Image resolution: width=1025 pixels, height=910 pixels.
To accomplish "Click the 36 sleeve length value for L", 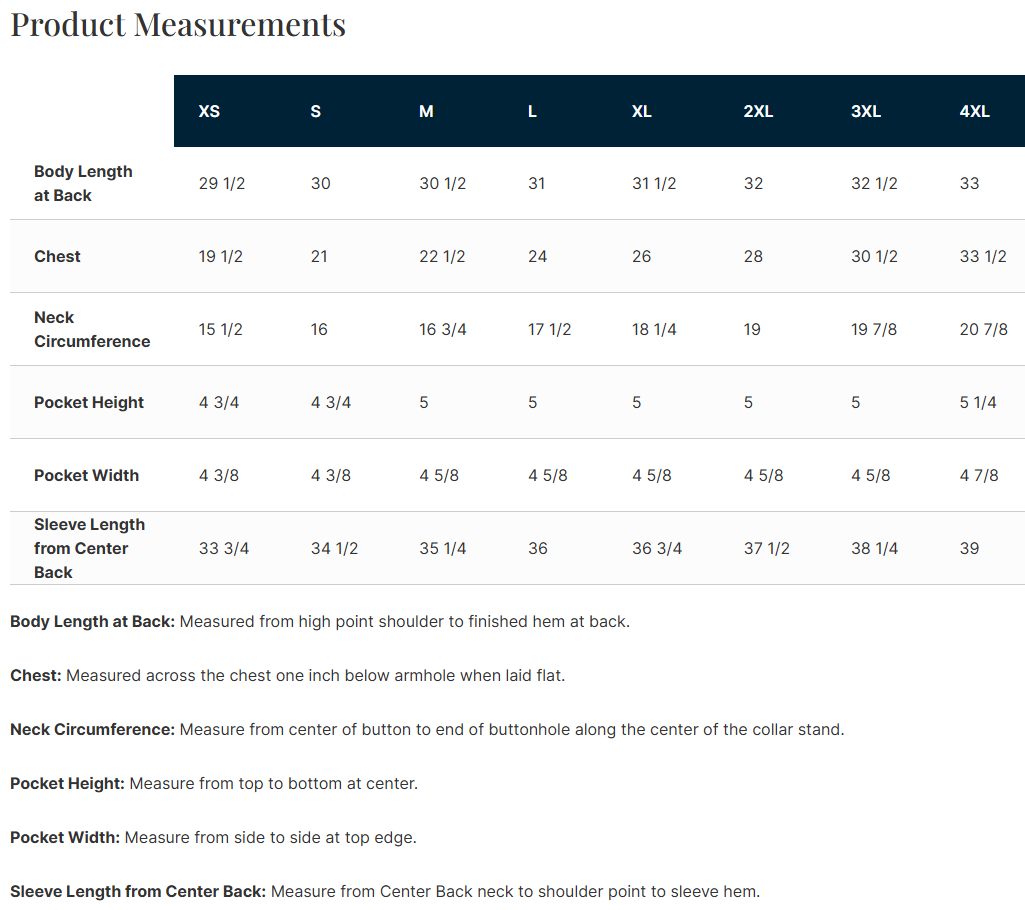I will [537, 548].
